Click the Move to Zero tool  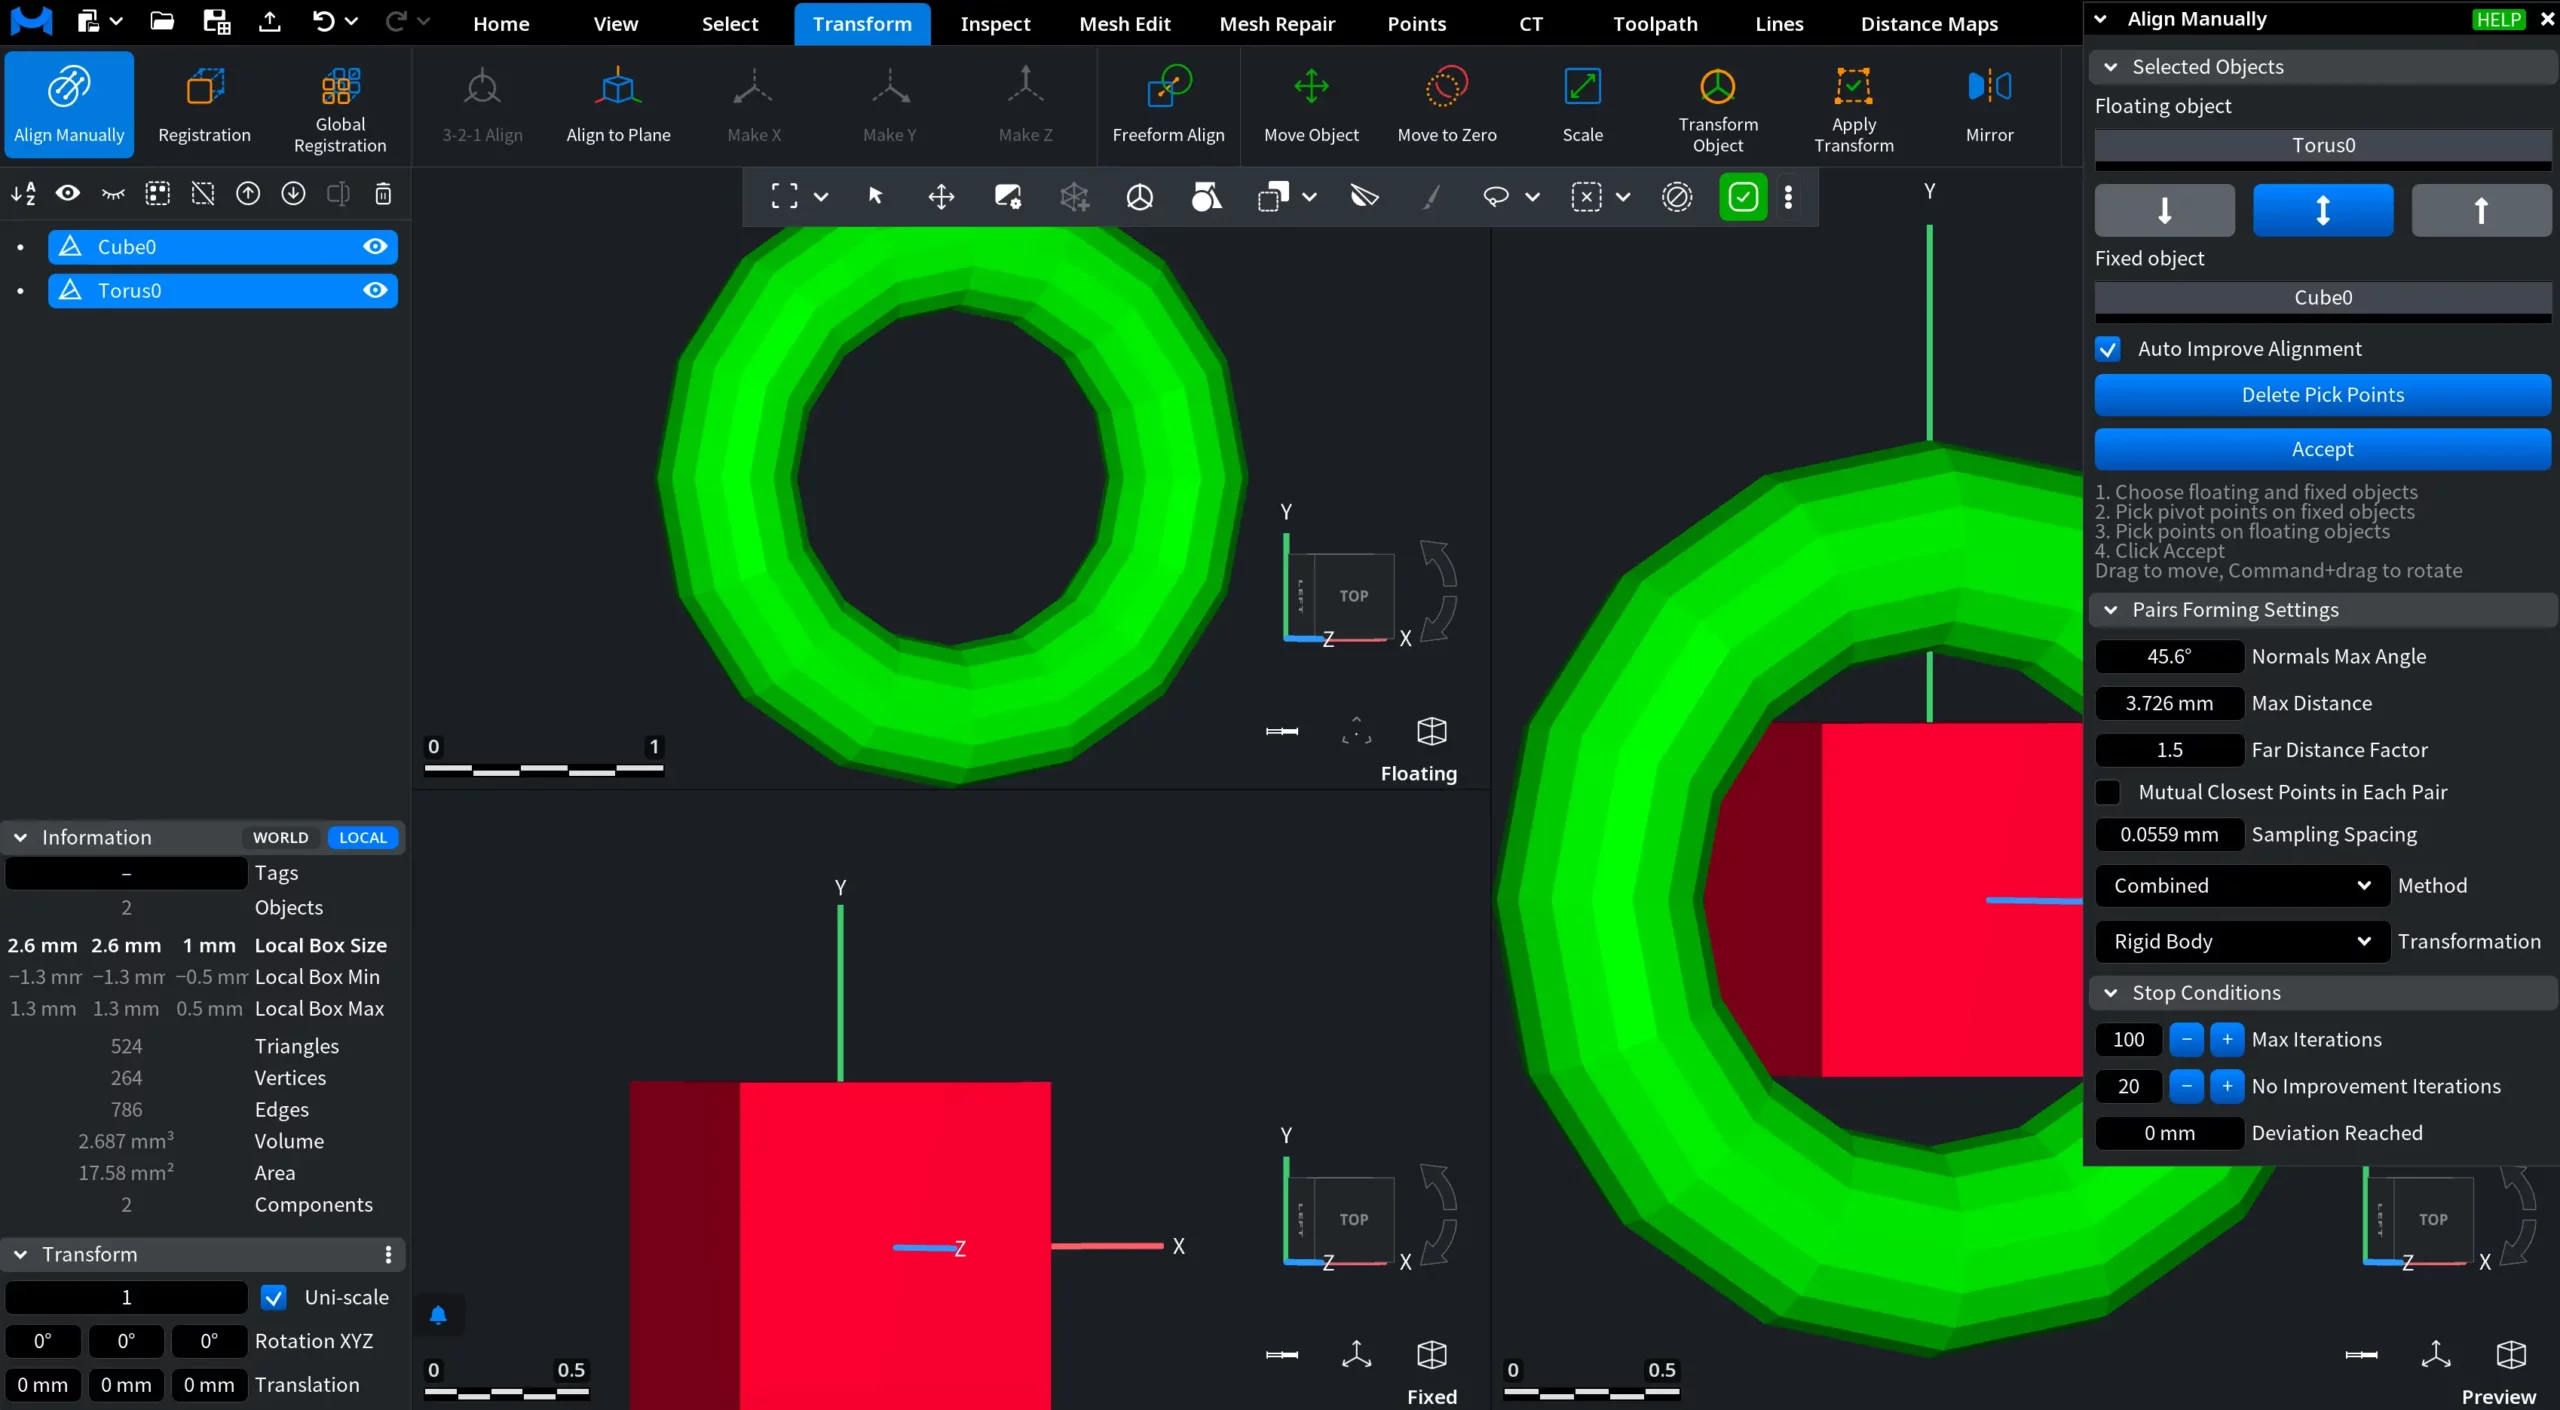click(x=1447, y=105)
